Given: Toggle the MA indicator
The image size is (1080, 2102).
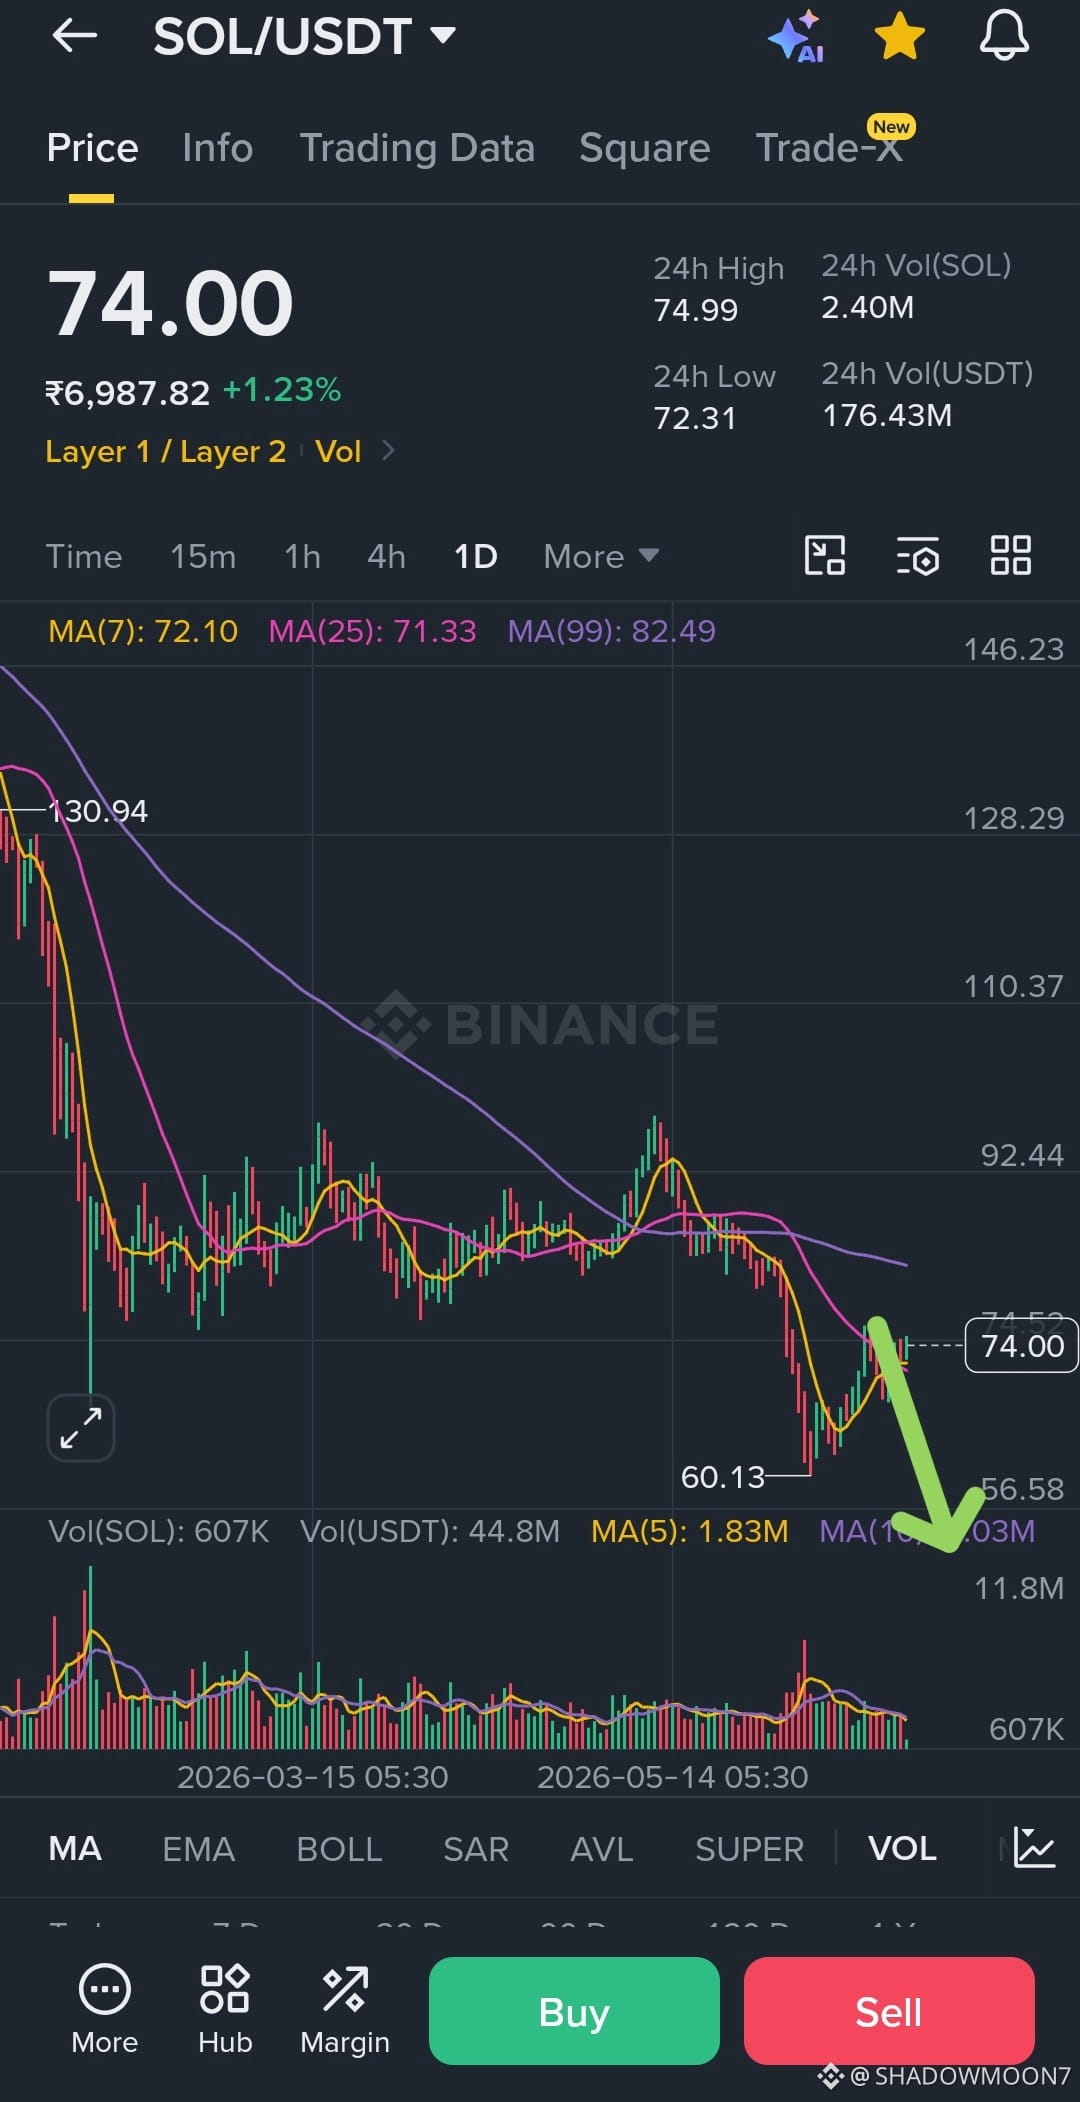Looking at the screenshot, I should pos(75,1849).
